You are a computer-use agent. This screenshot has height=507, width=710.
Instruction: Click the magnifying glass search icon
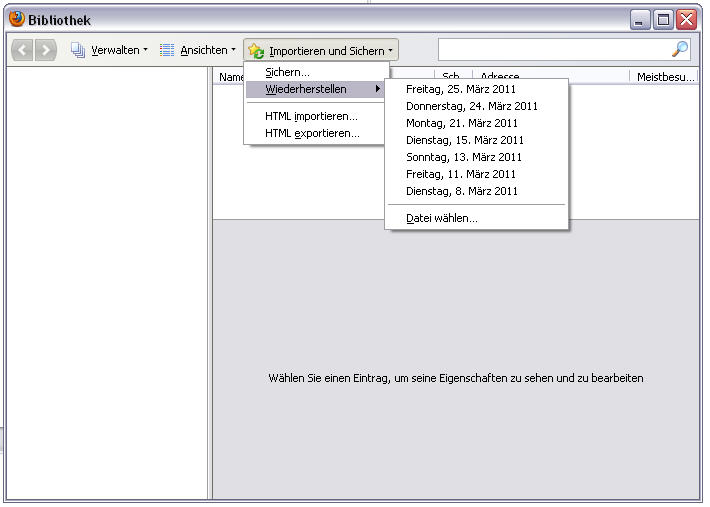[x=680, y=49]
